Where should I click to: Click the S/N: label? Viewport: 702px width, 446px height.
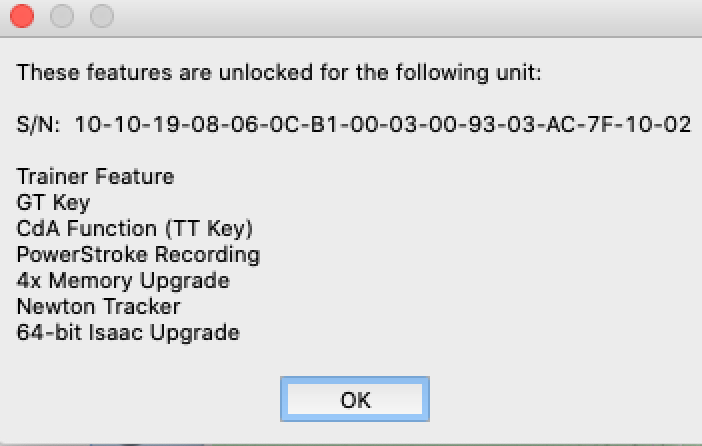coord(39,125)
